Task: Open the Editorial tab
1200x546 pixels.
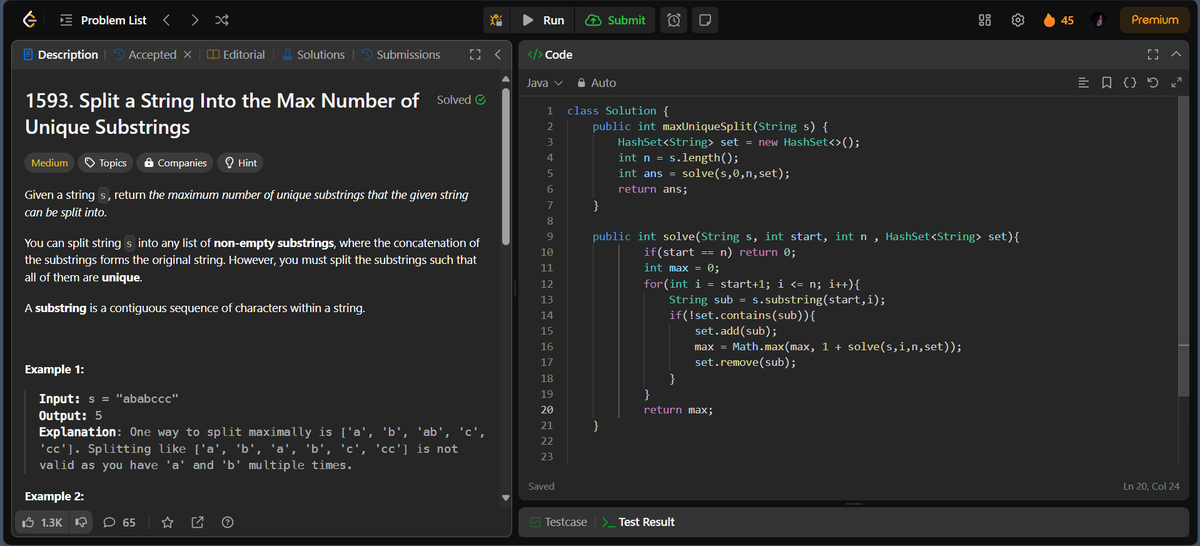Action: (x=236, y=55)
